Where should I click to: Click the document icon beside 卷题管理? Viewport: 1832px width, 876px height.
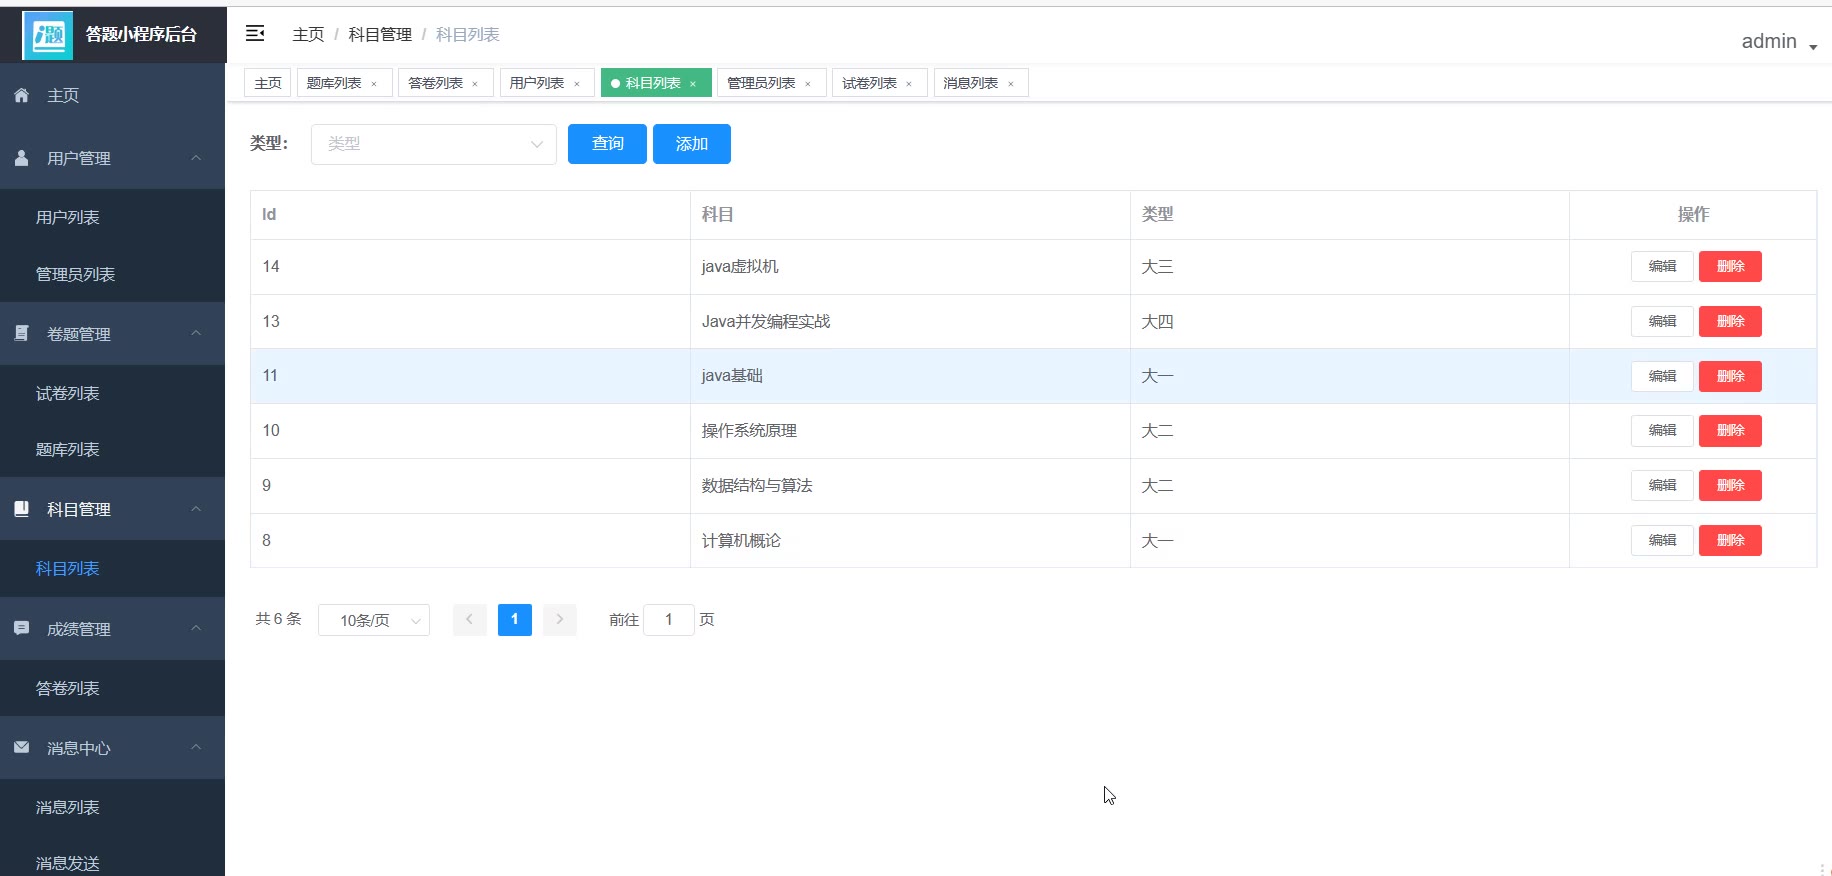[x=21, y=333]
